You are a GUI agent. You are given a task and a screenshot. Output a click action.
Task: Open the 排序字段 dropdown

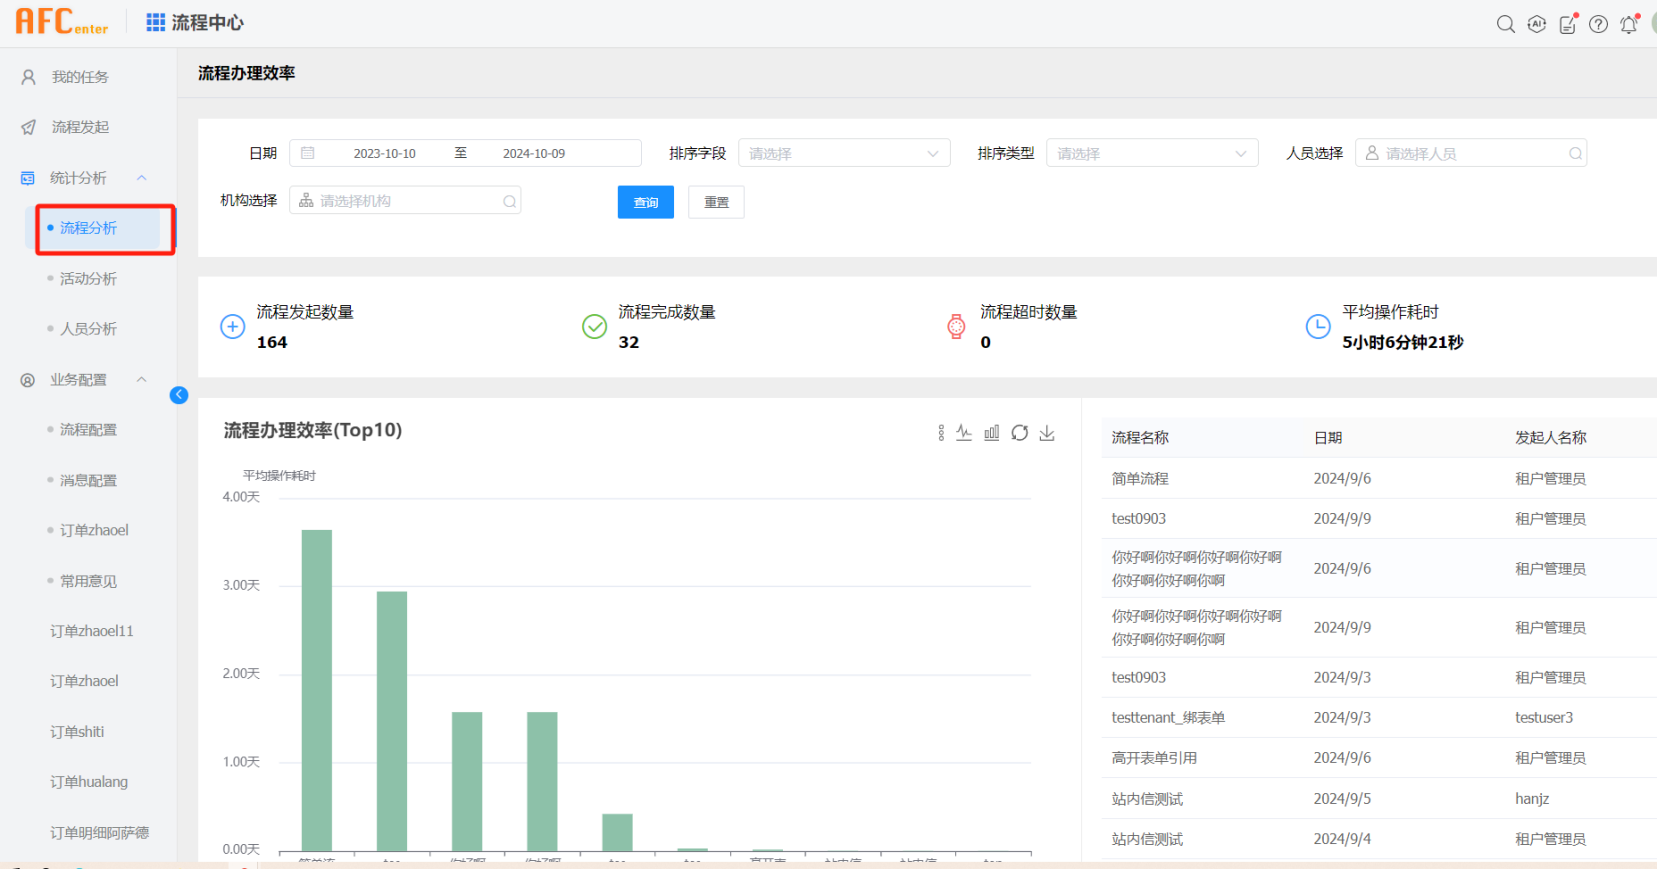click(x=844, y=153)
